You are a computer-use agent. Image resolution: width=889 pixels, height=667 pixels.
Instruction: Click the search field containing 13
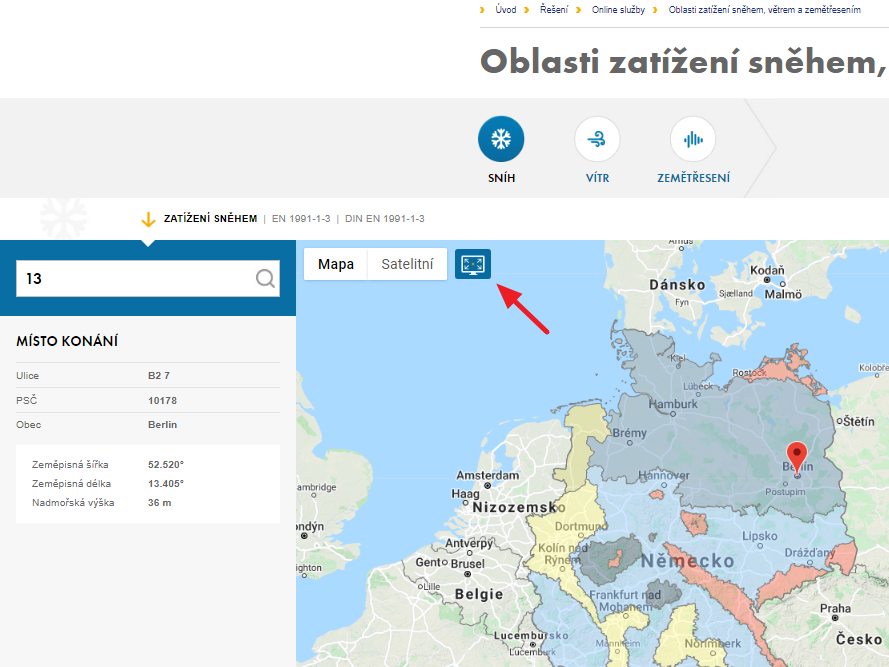(x=140, y=279)
